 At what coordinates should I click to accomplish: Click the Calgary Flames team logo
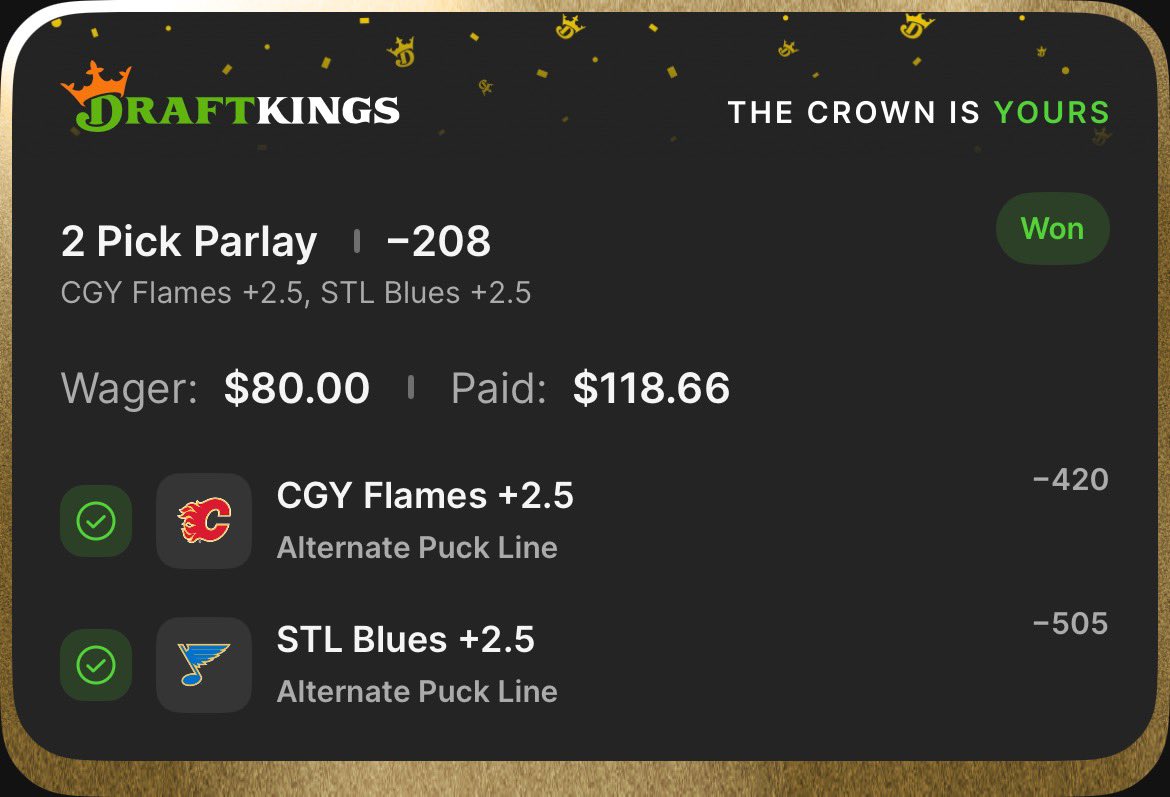204,521
